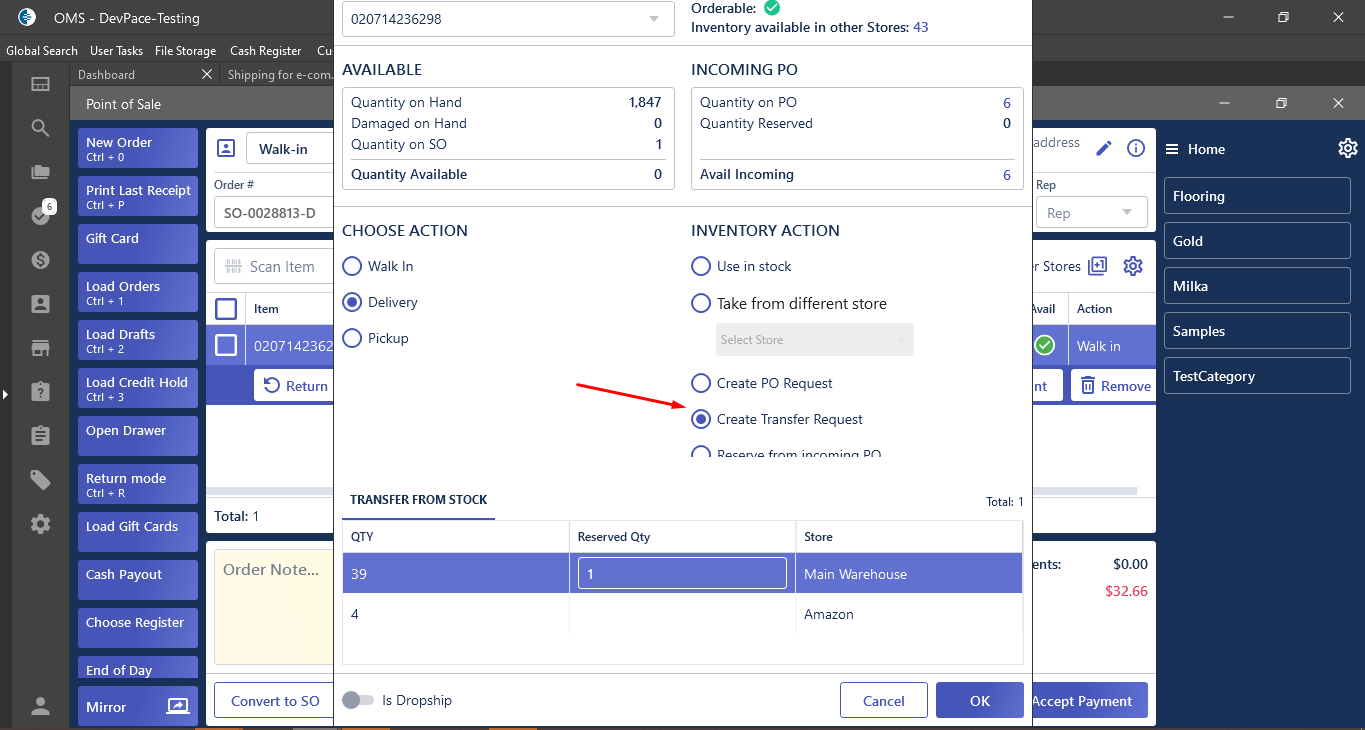
Task: Click the Print Last Receipt button
Action: tap(138, 196)
